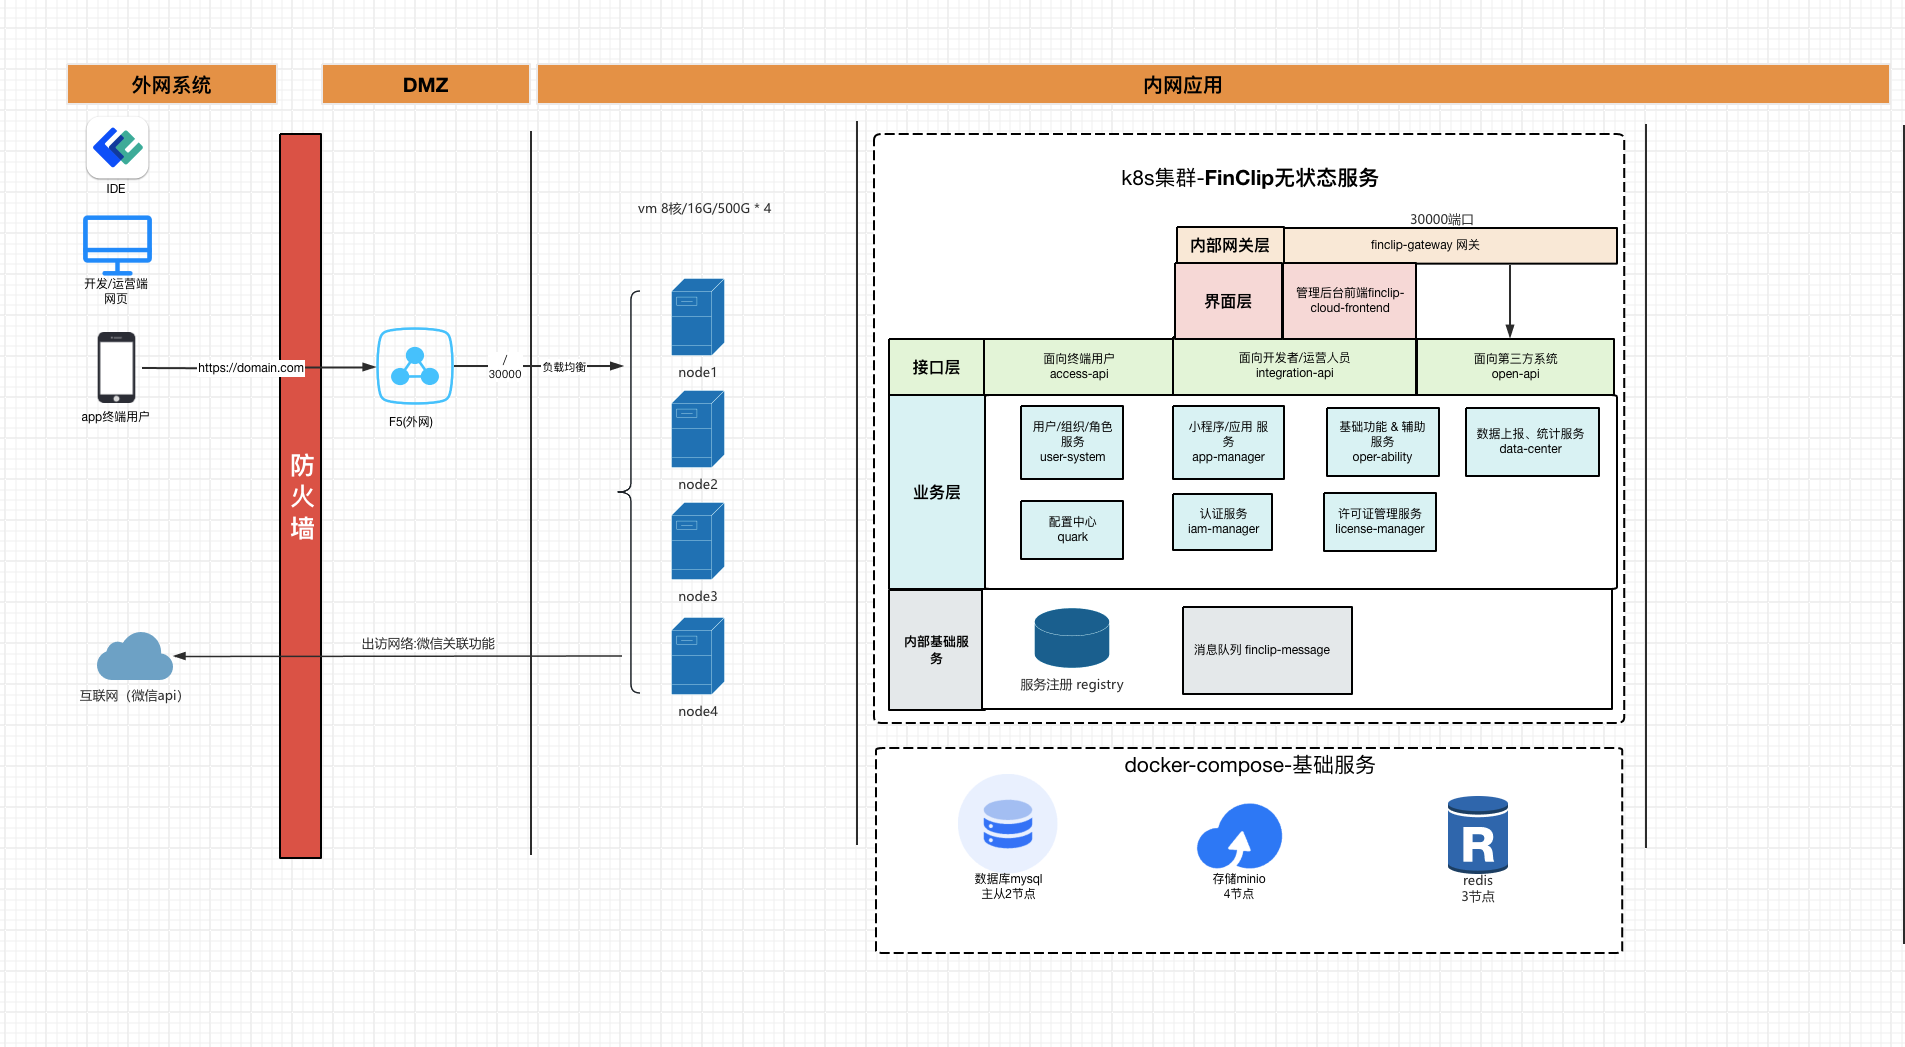This screenshot has width=1905, height=1047.
Task: Select the 面向终端用户 access-api box
Action: (x=1079, y=367)
